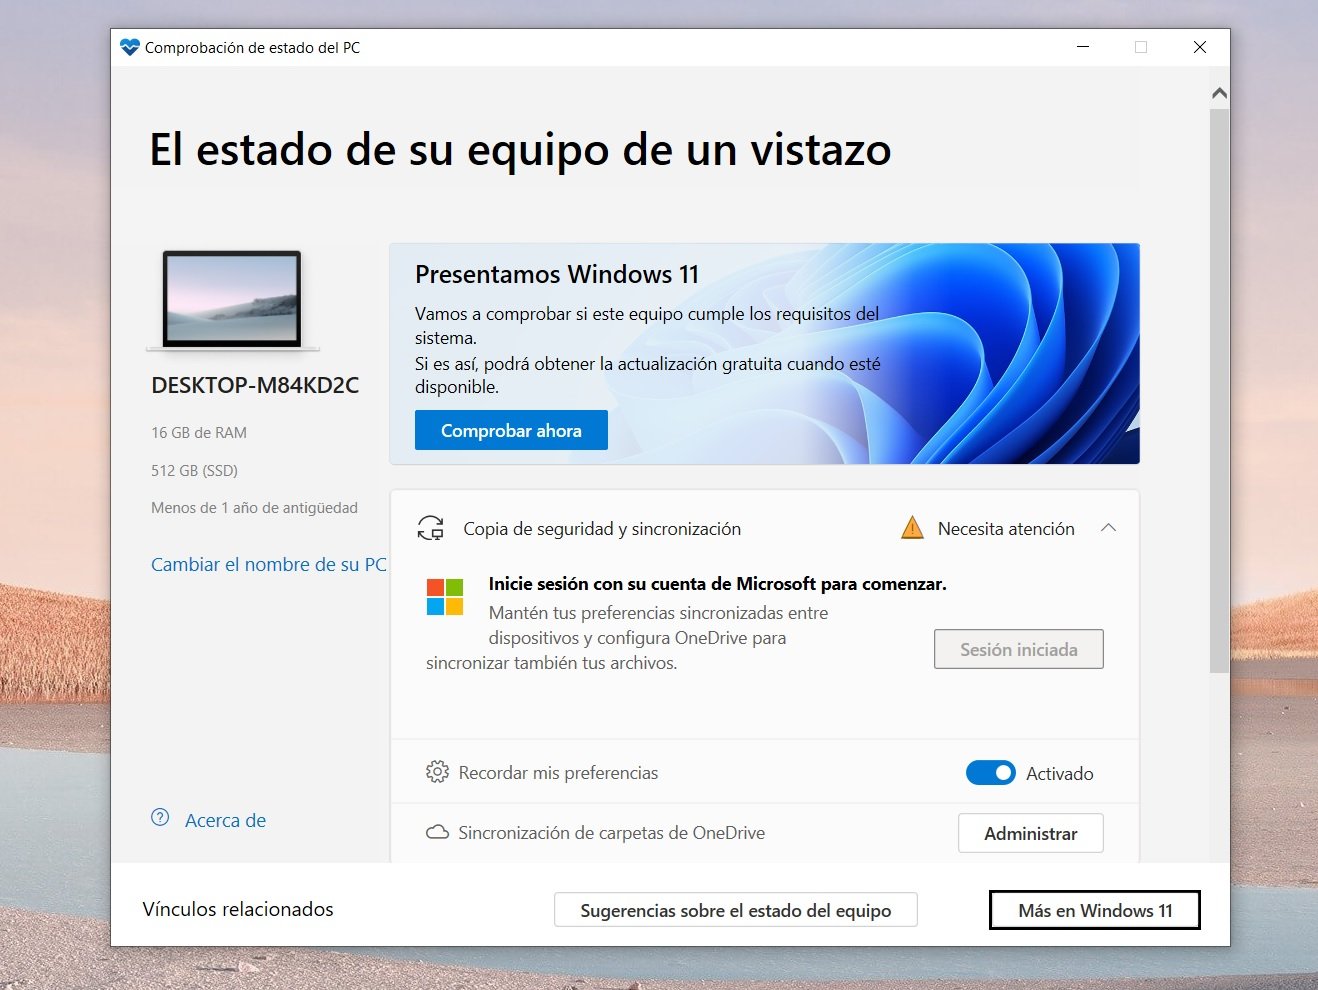Click the Comprobar ahora button
1318x990 pixels.
click(x=511, y=430)
